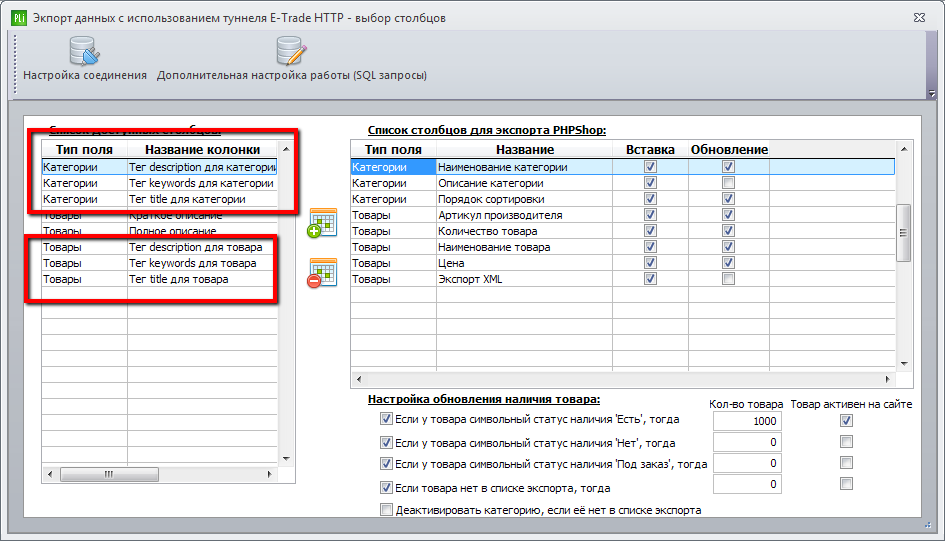The image size is (945, 541).
Task: Click 'Название' header in export list
Action: pos(524,149)
